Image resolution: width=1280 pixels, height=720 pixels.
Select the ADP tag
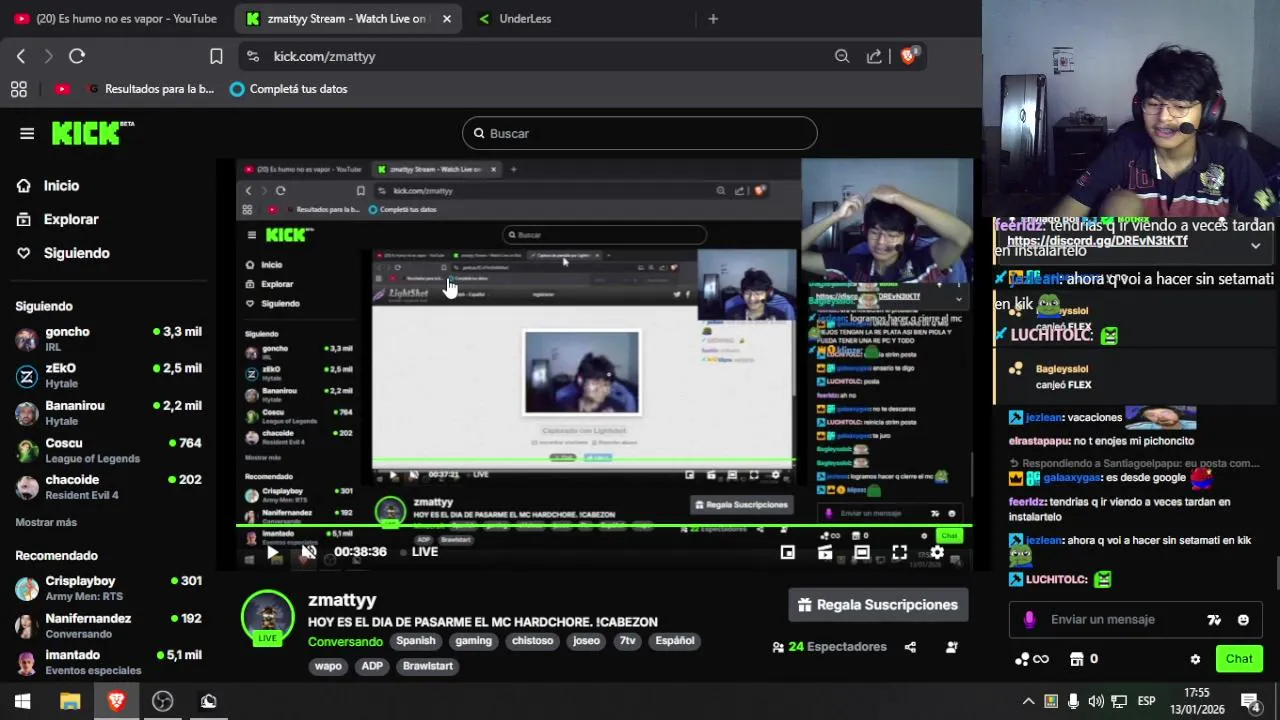click(x=372, y=666)
